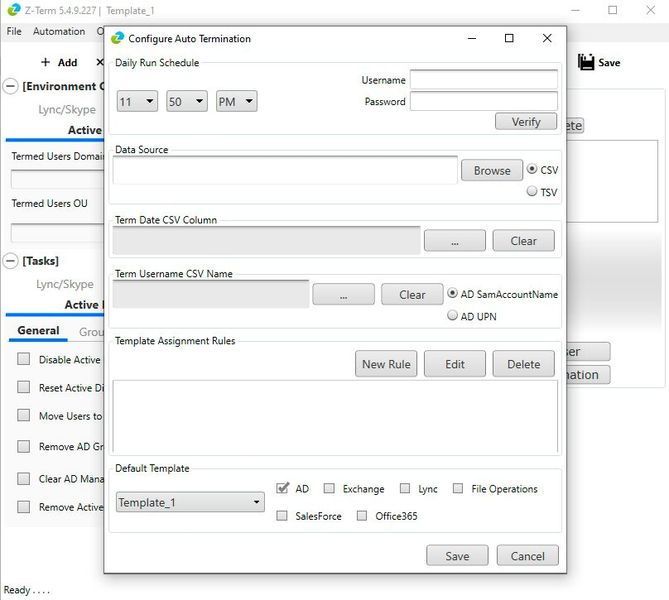Maximize the Configure Auto Termination dialog
The image size is (669, 600).
509,38
